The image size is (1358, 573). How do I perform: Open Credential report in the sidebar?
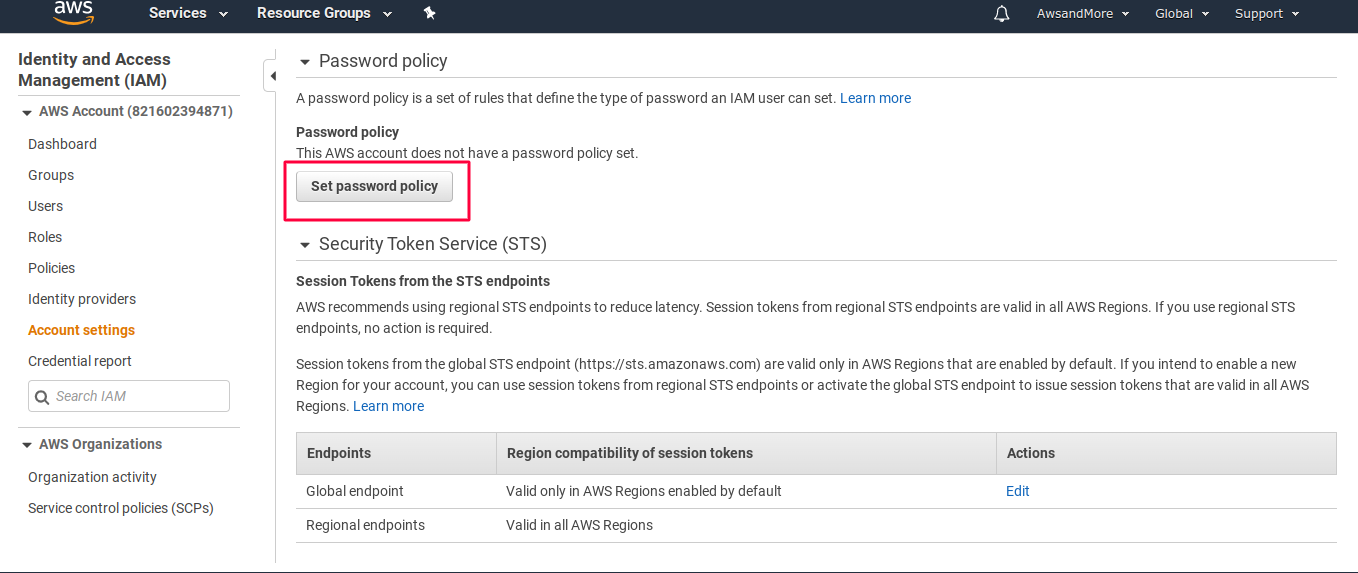coord(80,361)
